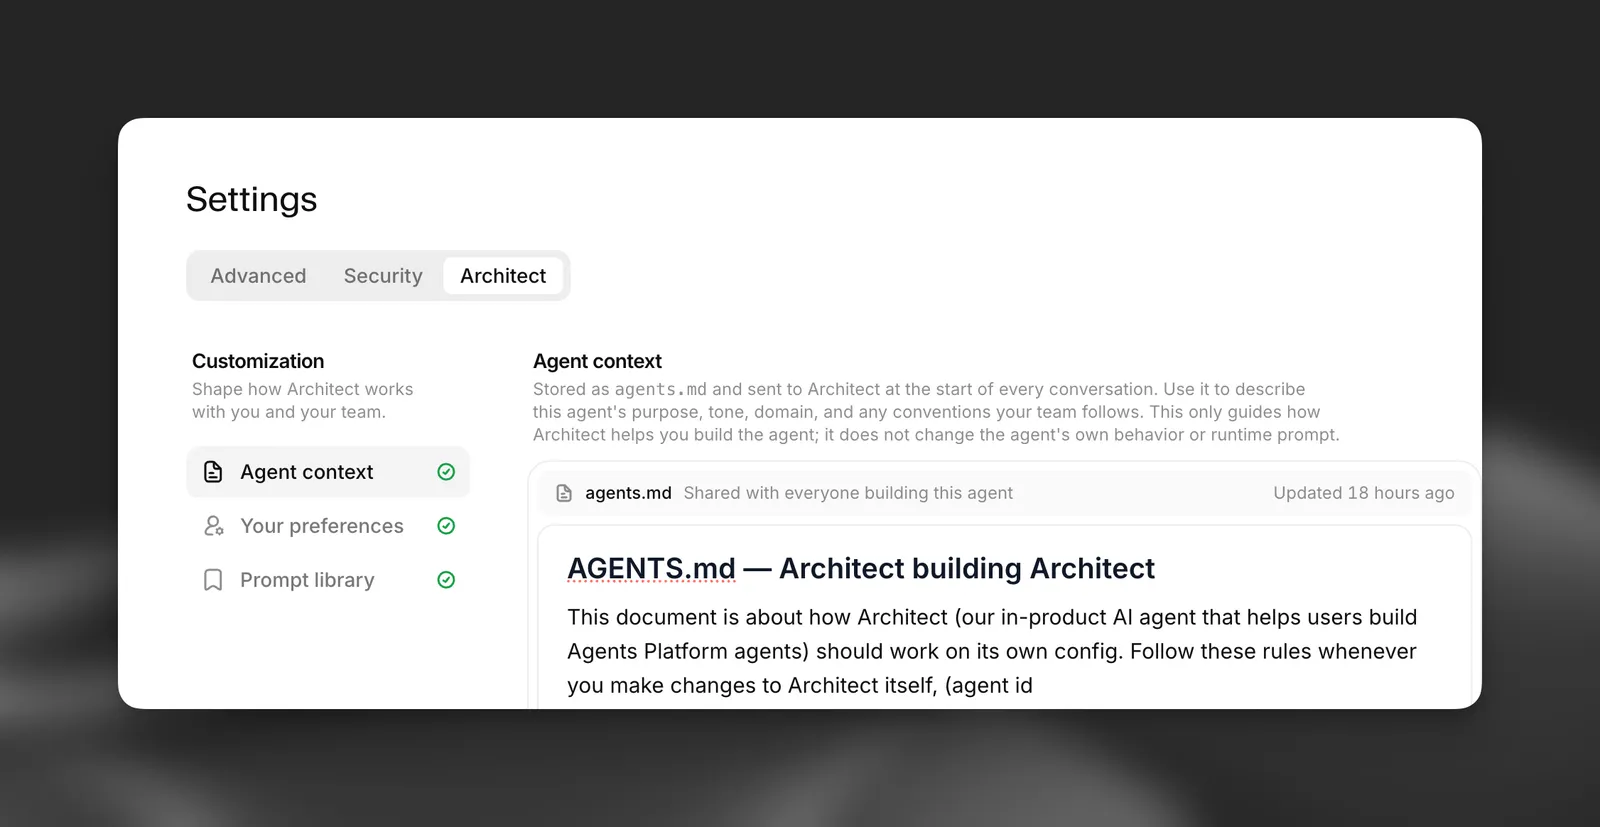This screenshot has width=1600, height=827.
Task: Open Your preferences section
Action: [328, 526]
